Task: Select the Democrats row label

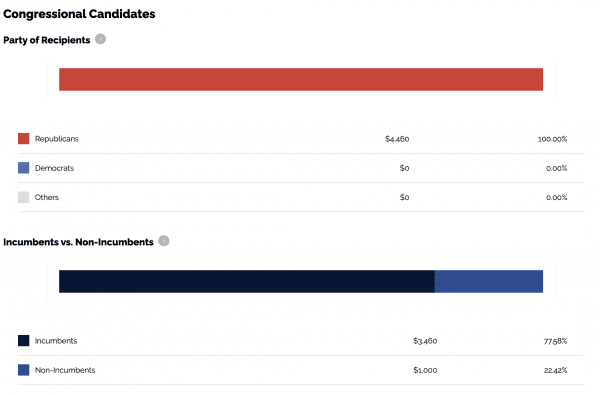Action: [54, 168]
